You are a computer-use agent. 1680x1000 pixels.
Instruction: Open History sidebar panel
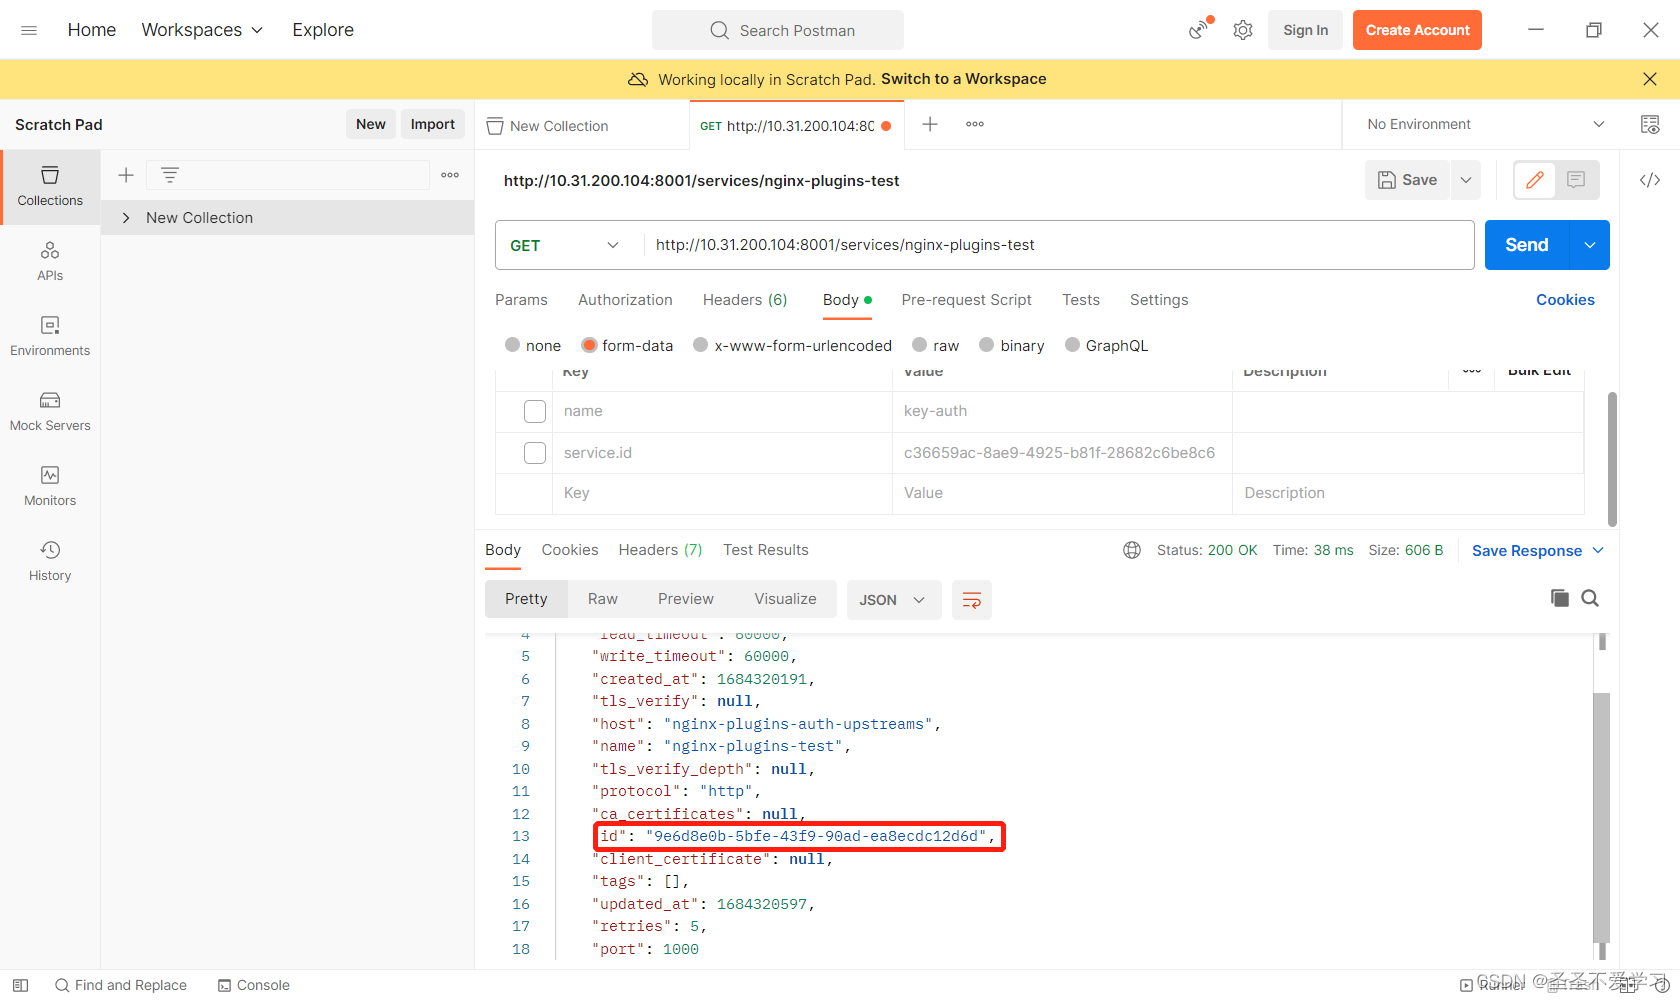point(50,562)
